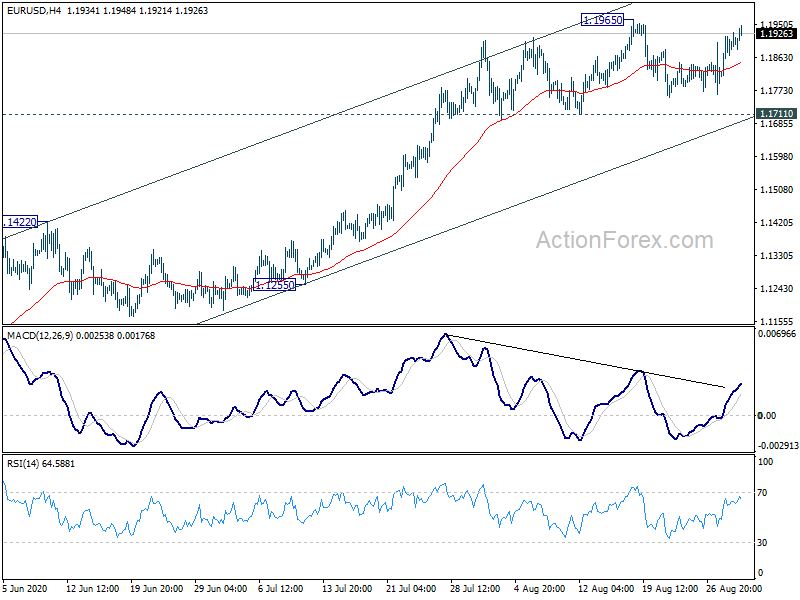Click the RSI(14) 64.5881 indicator label
This screenshot has height=600, width=800.
point(41,464)
